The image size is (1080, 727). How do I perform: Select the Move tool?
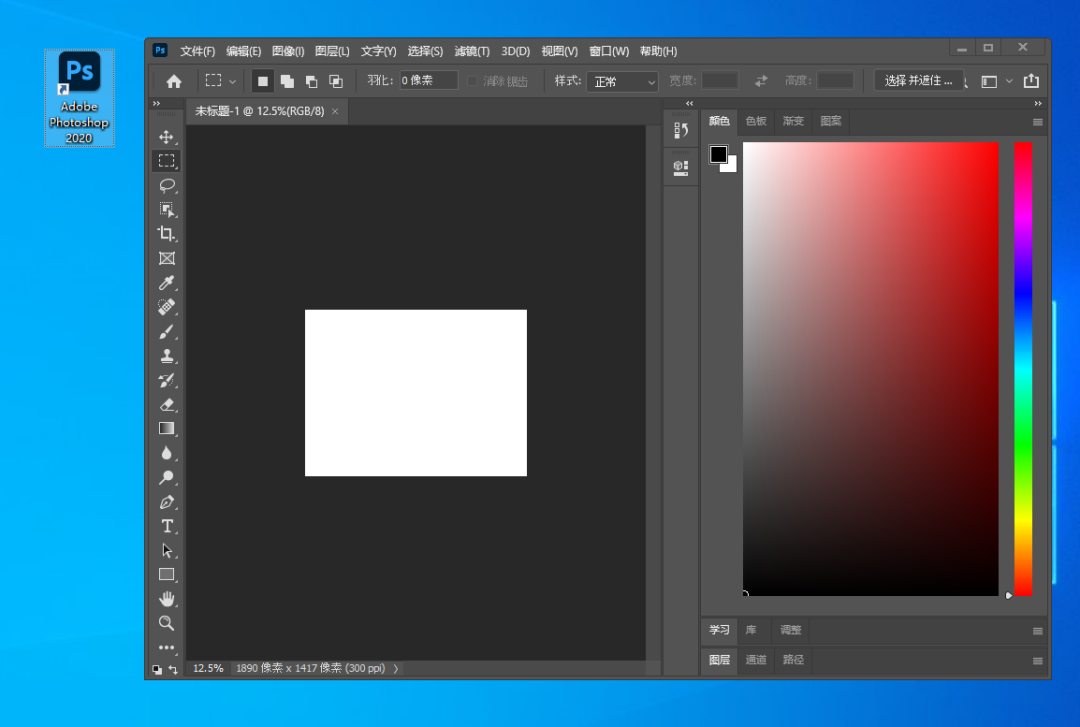166,137
